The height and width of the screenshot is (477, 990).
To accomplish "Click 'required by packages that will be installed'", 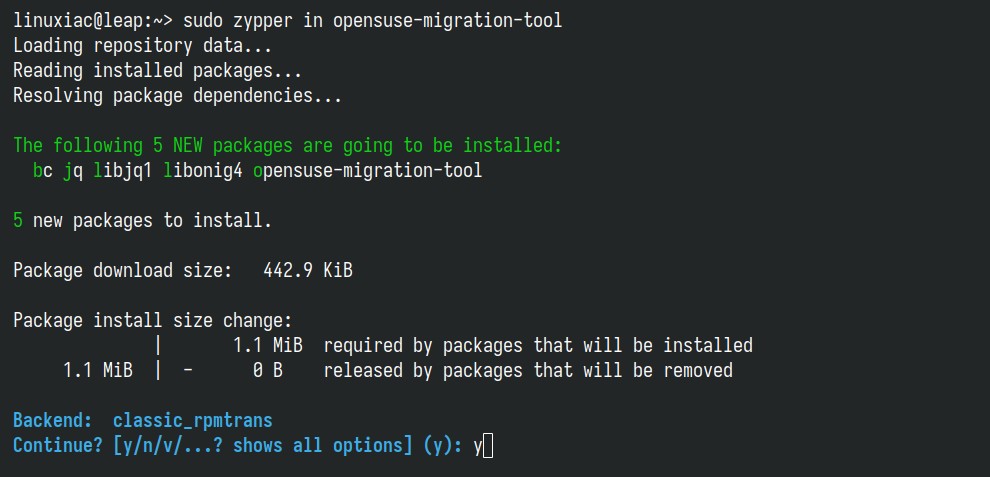I will tap(537, 346).
